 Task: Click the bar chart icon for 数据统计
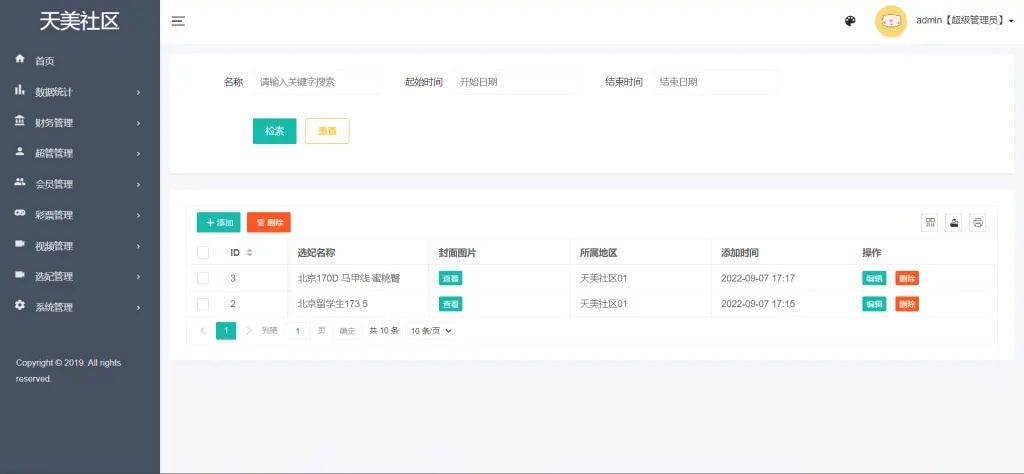tap(20, 89)
